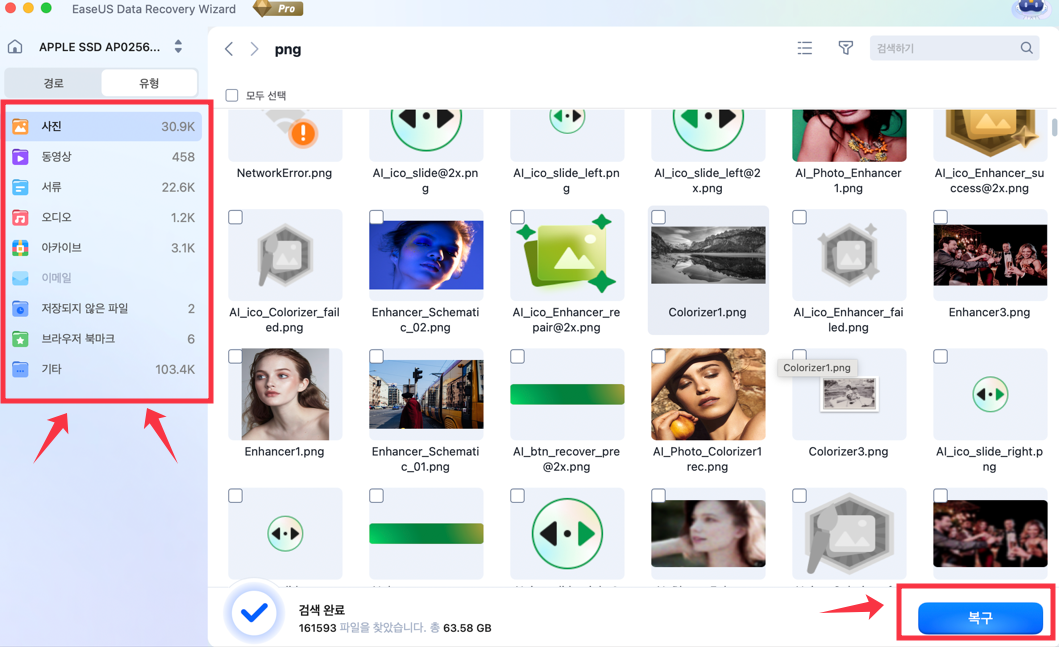Click the scan complete checkmark icon
Screen dimensions: 1059x647
pyautogui.click(x=254, y=613)
